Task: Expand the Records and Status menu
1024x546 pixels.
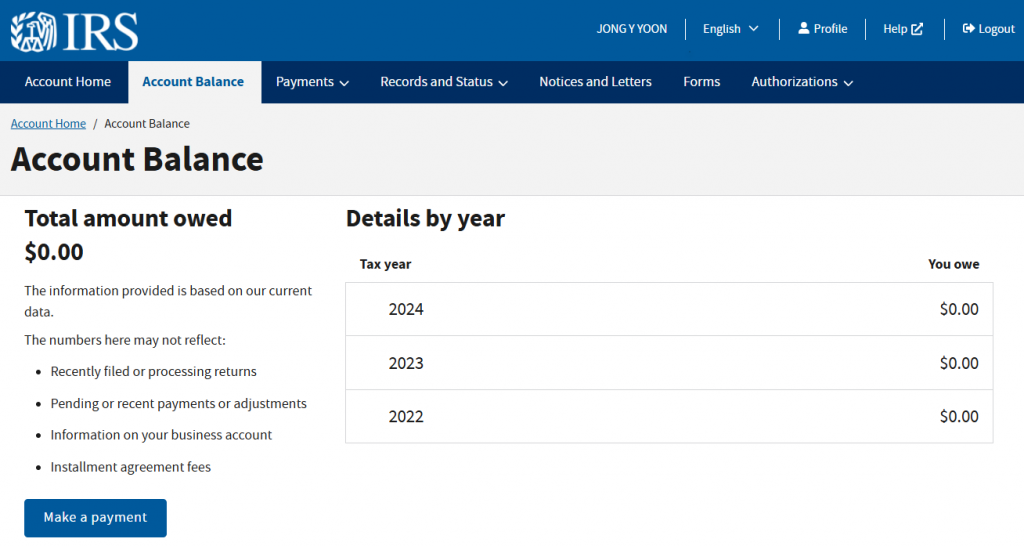Action: [444, 82]
